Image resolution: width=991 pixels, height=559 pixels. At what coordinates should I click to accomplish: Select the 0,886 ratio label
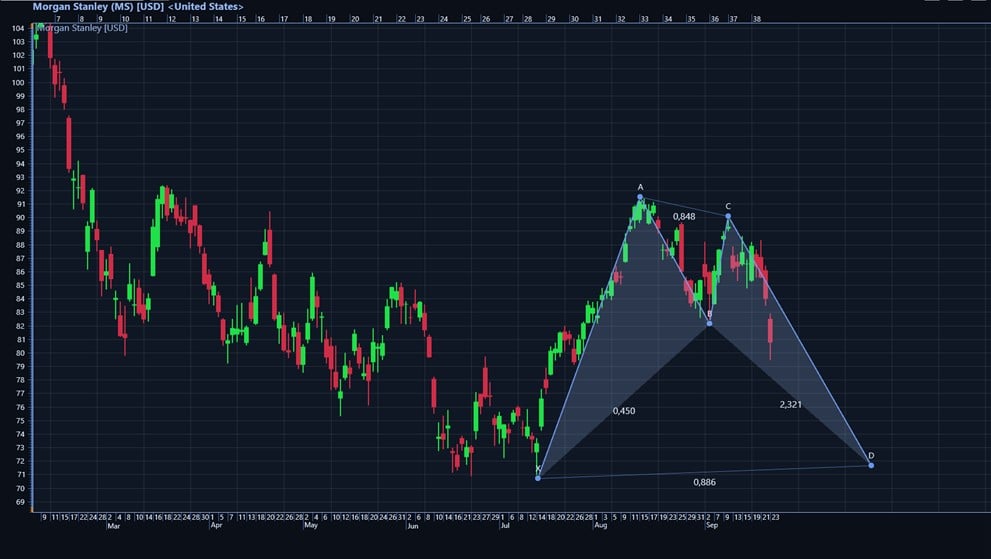point(705,482)
